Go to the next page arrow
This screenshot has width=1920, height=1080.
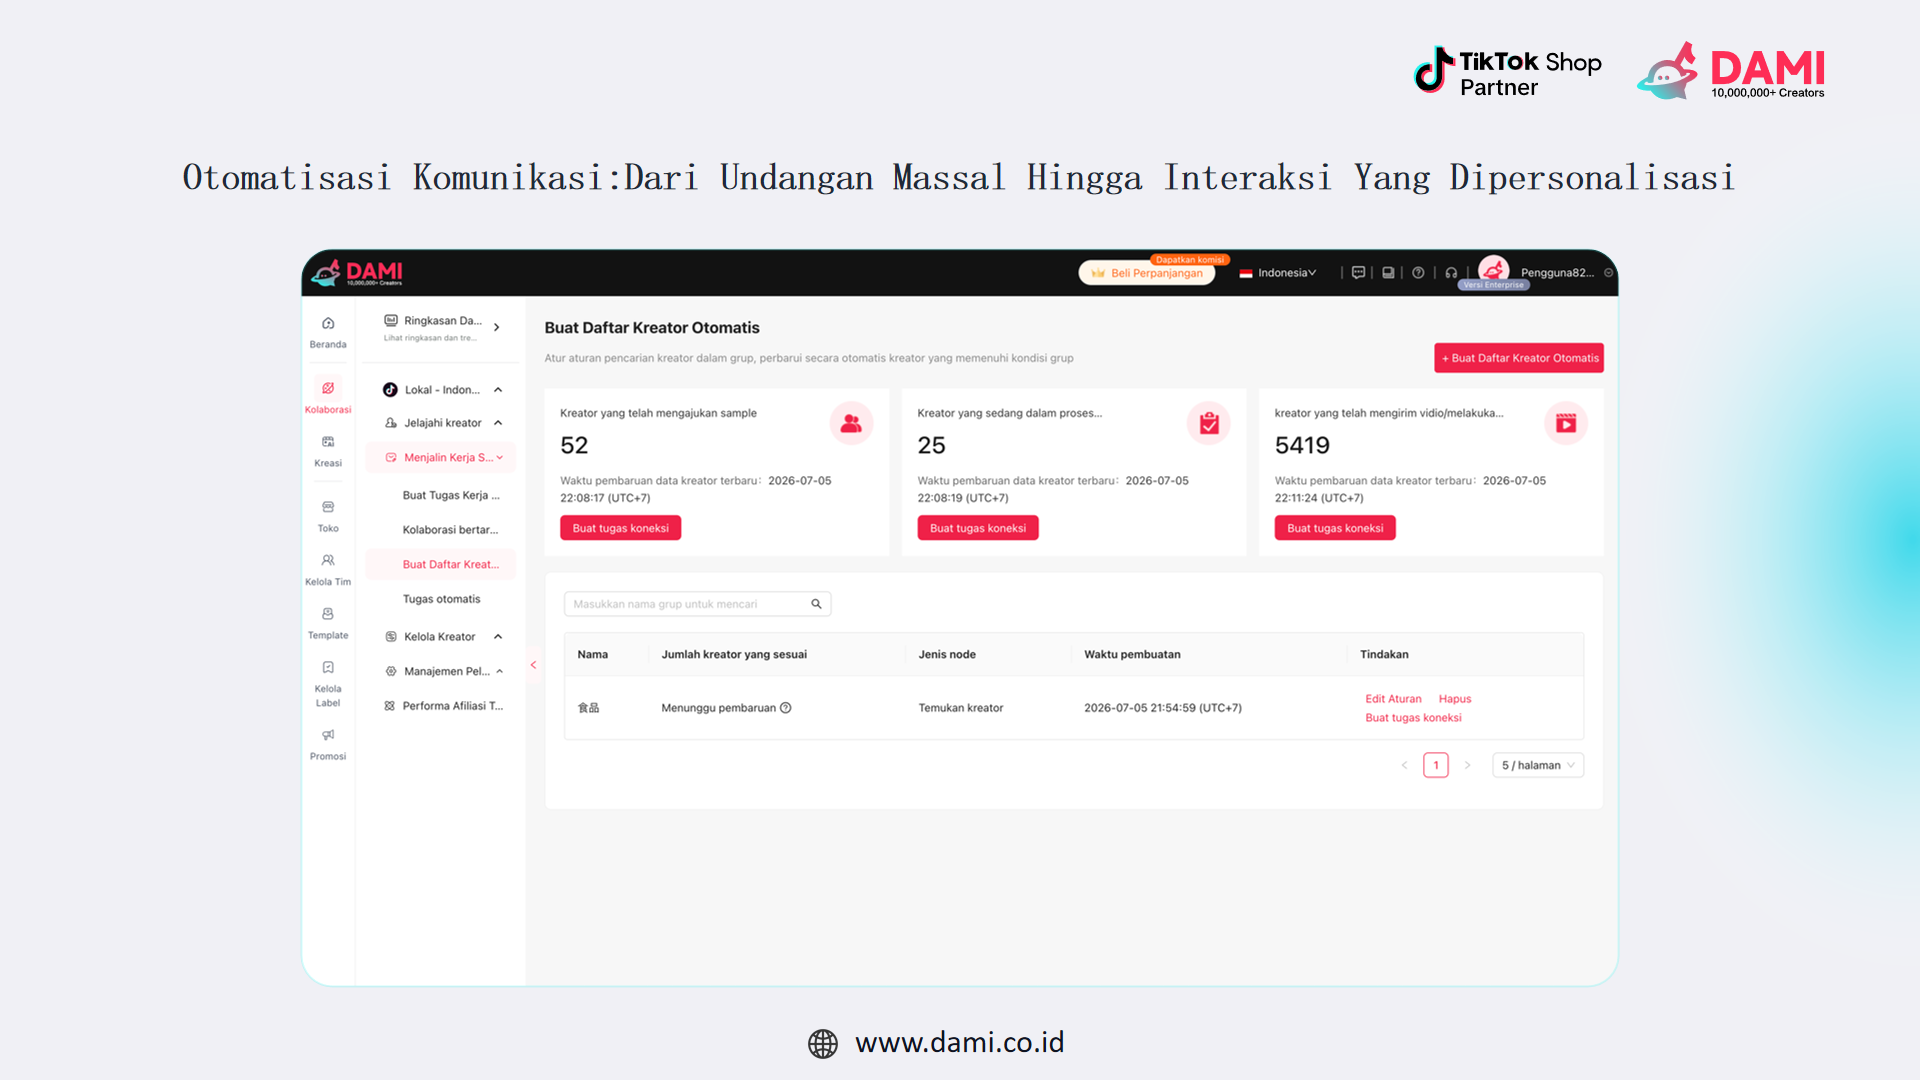pyautogui.click(x=1468, y=766)
